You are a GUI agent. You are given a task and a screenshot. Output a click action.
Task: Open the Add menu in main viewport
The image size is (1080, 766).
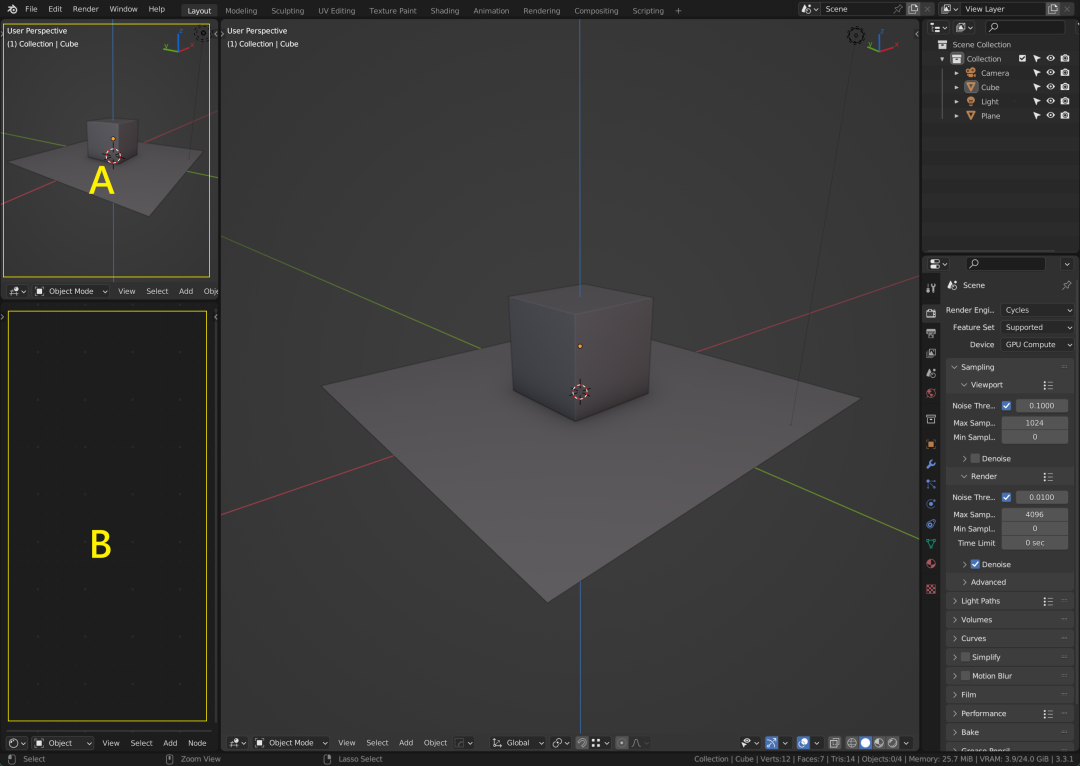tap(406, 743)
